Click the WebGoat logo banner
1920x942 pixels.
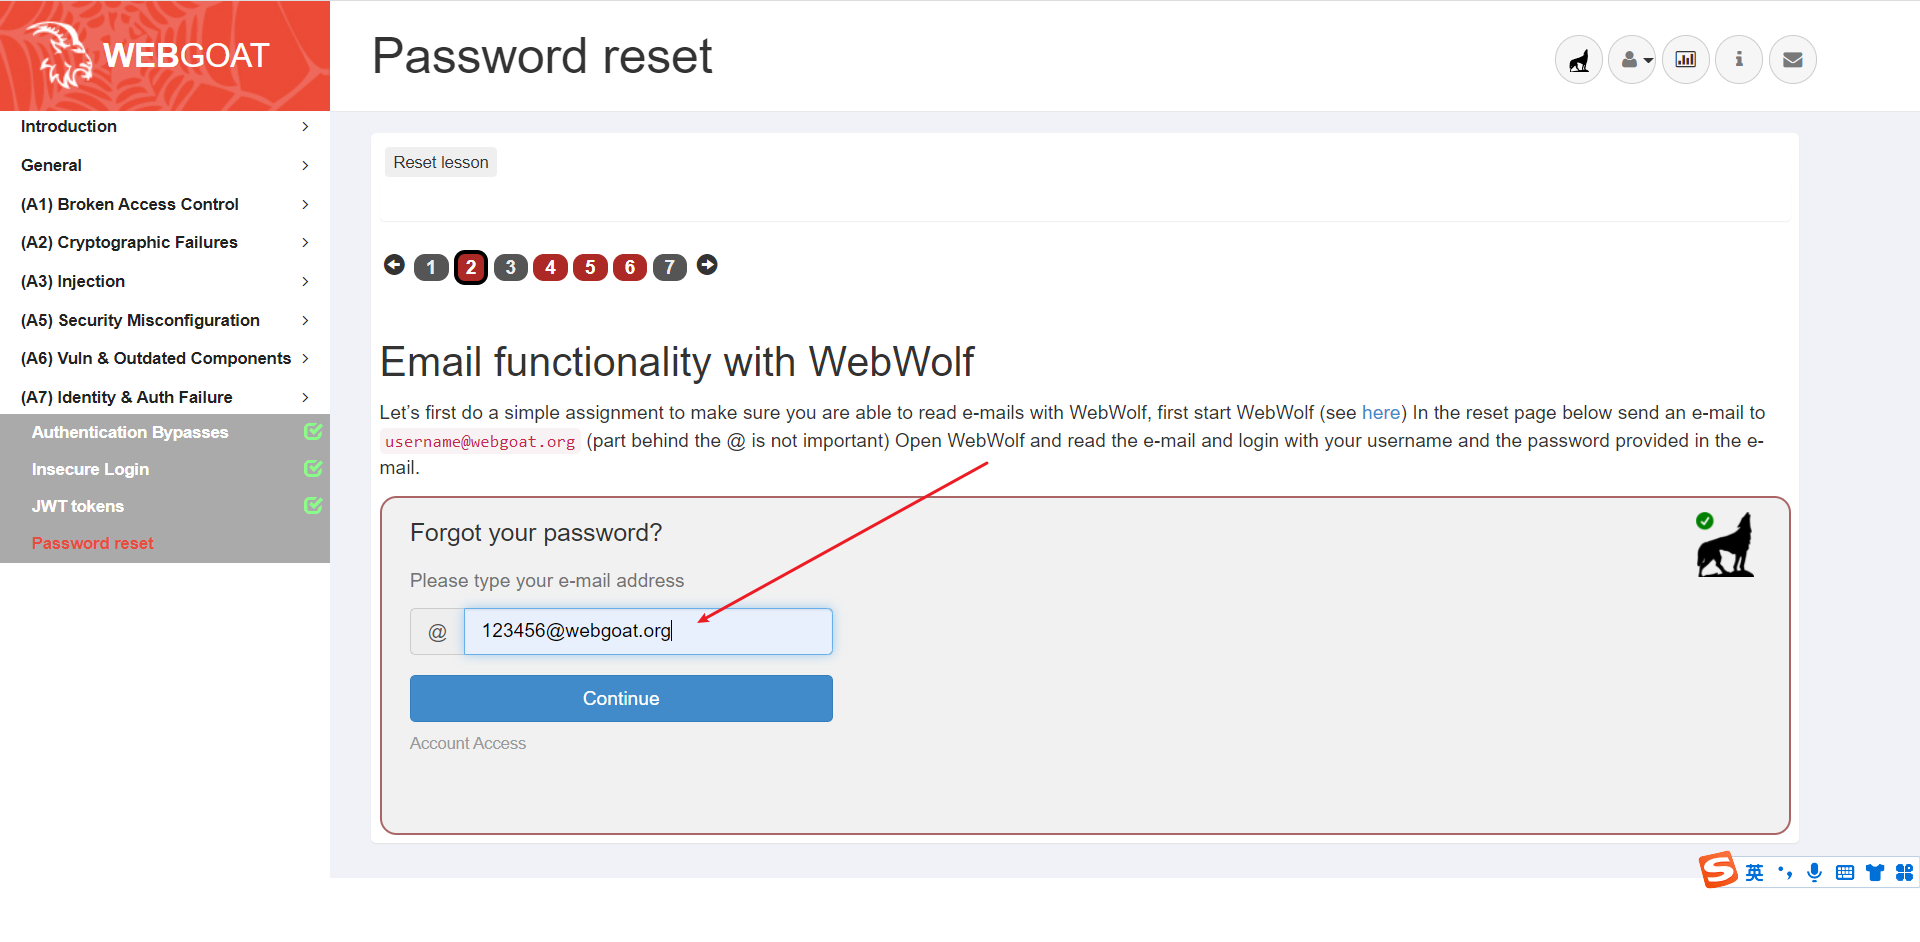coord(165,55)
